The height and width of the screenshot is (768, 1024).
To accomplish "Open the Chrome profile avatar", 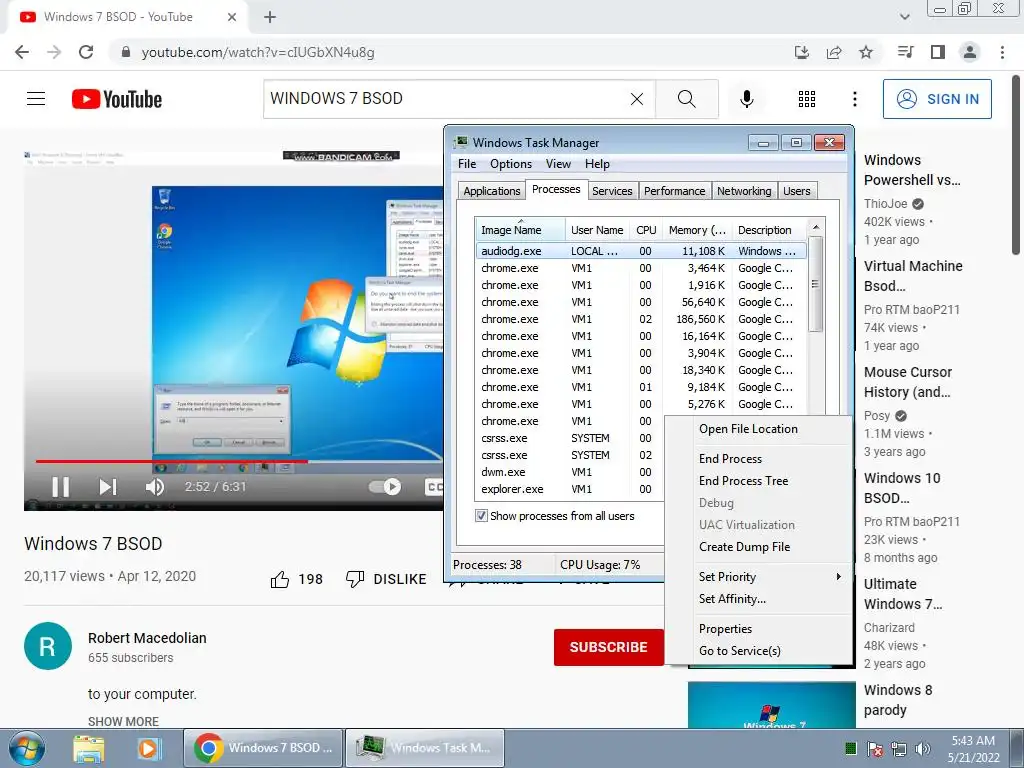I will 970,52.
